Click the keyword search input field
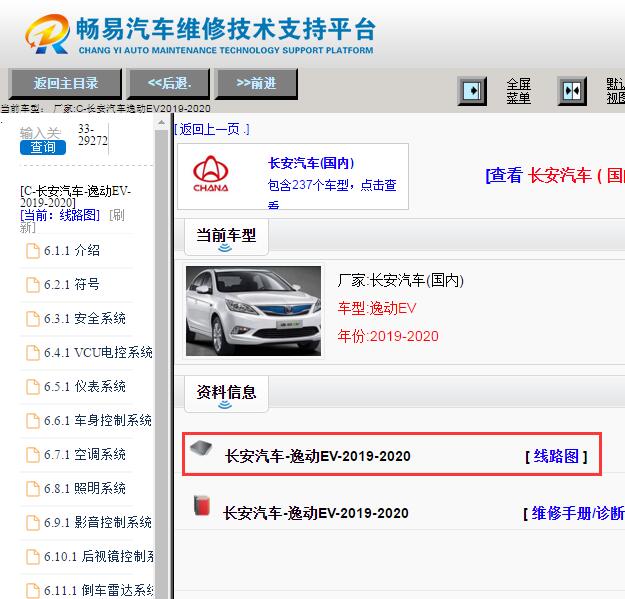 [40, 133]
